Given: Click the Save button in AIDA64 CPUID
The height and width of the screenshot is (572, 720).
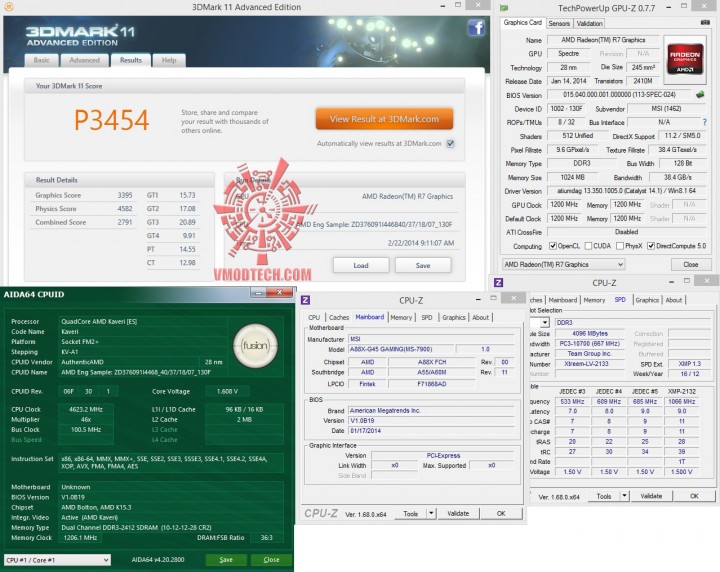Looking at the screenshot, I should click(x=226, y=560).
